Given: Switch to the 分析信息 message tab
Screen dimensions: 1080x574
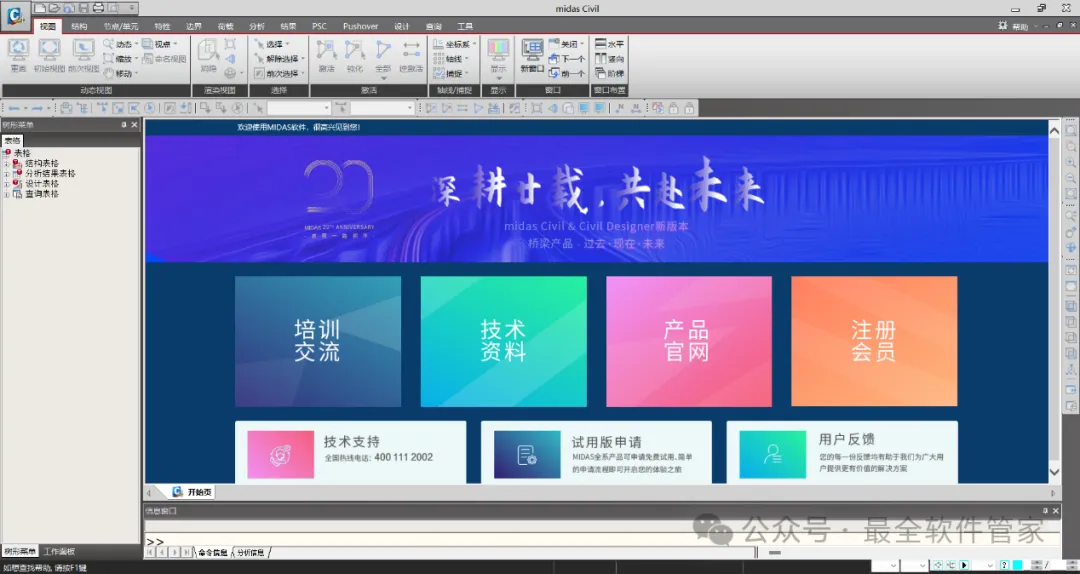Looking at the screenshot, I should point(251,553).
